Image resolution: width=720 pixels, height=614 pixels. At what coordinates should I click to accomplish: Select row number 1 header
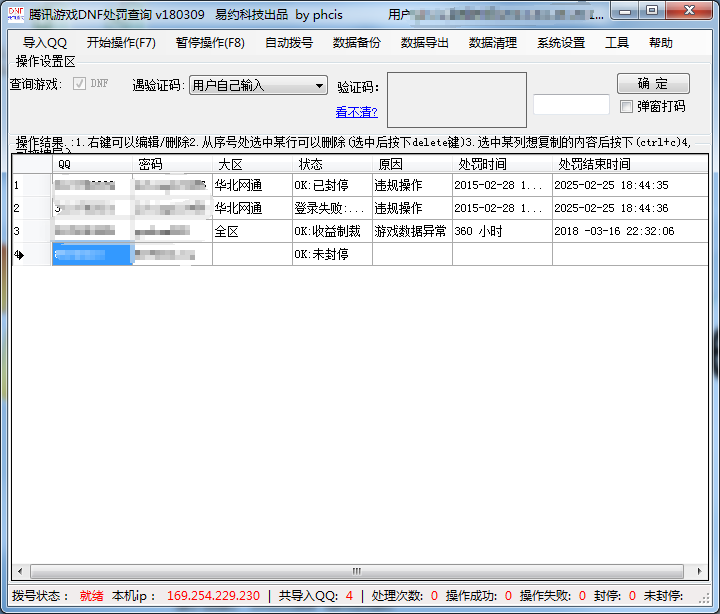click(32, 185)
